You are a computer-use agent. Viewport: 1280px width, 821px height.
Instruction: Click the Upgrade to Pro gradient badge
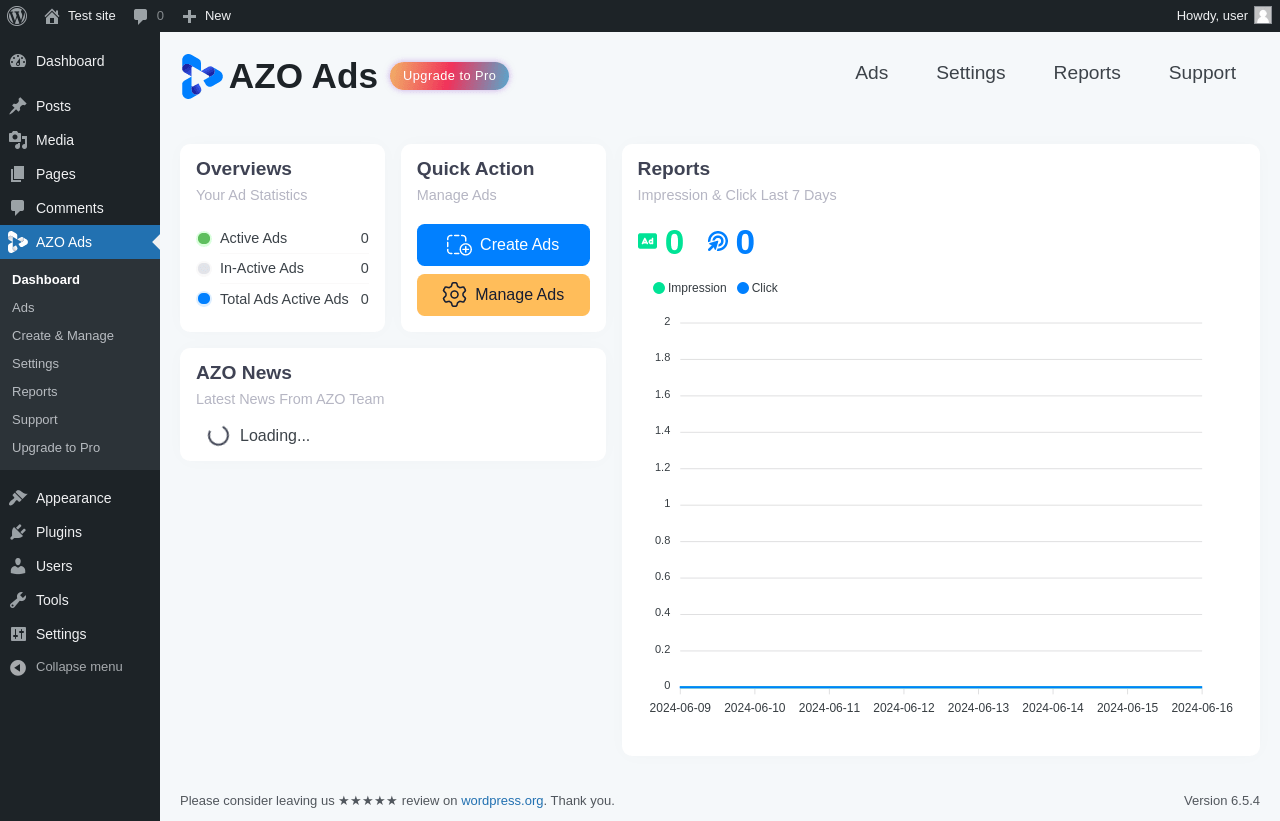click(x=449, y=76)
